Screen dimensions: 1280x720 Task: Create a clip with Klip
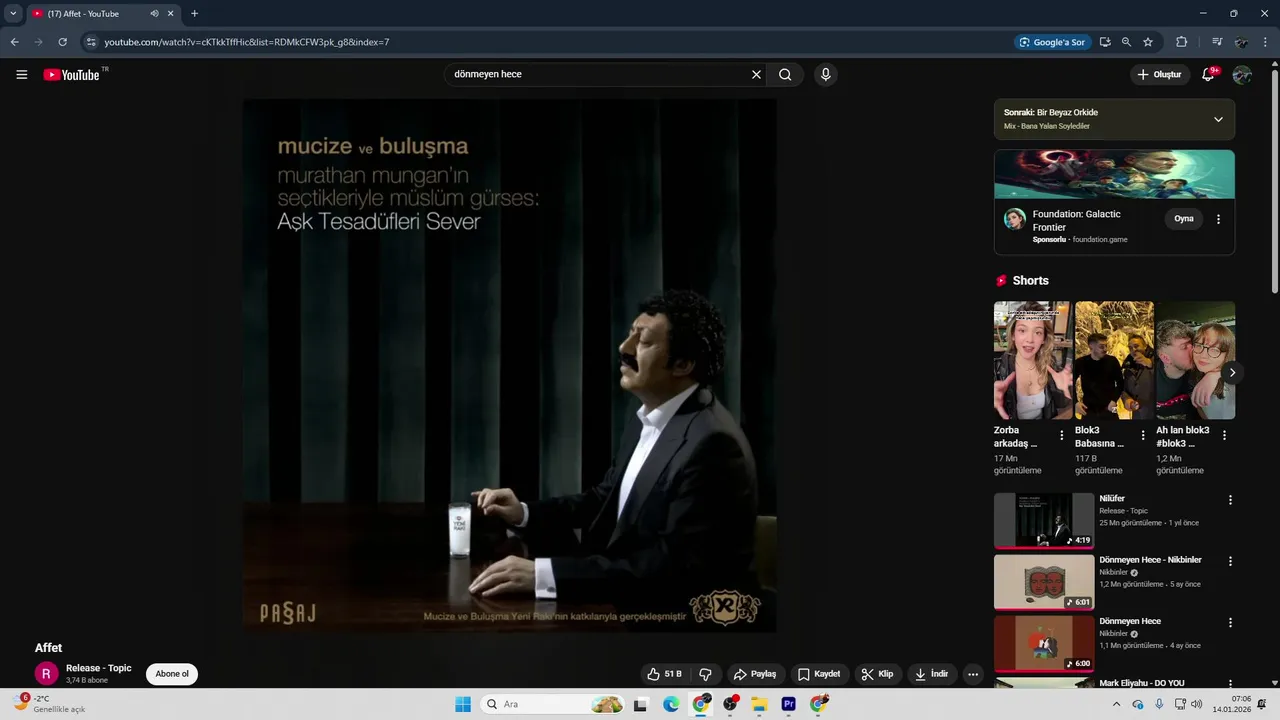(x=878, y=674)
